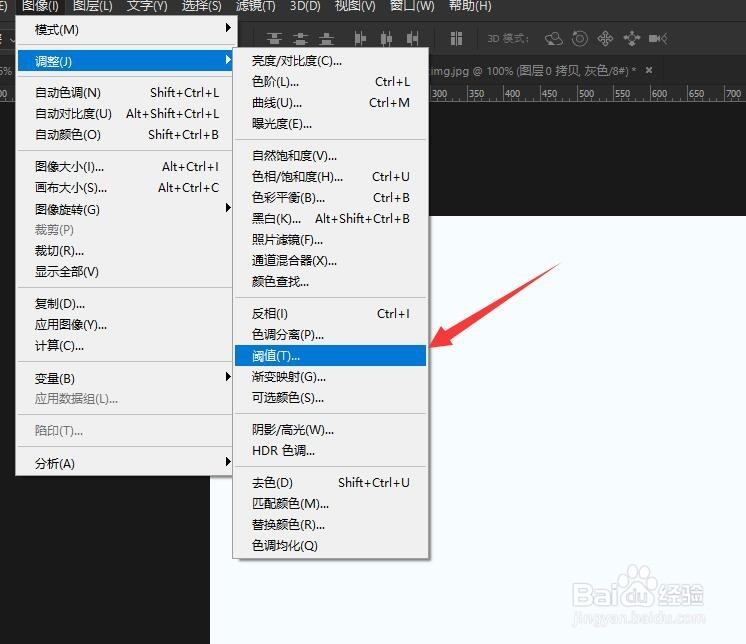The height and width of the screenshot is (644, 746).
Task: Choose 自动颜色(O) menu item
Action: coord(125,135)
